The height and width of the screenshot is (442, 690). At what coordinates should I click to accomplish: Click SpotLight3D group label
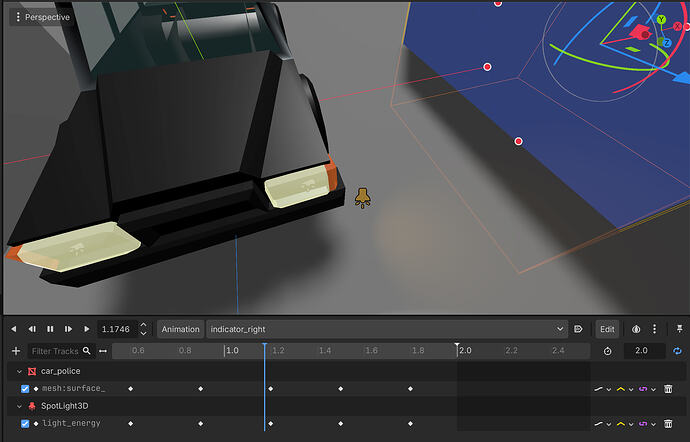(65, 406)
